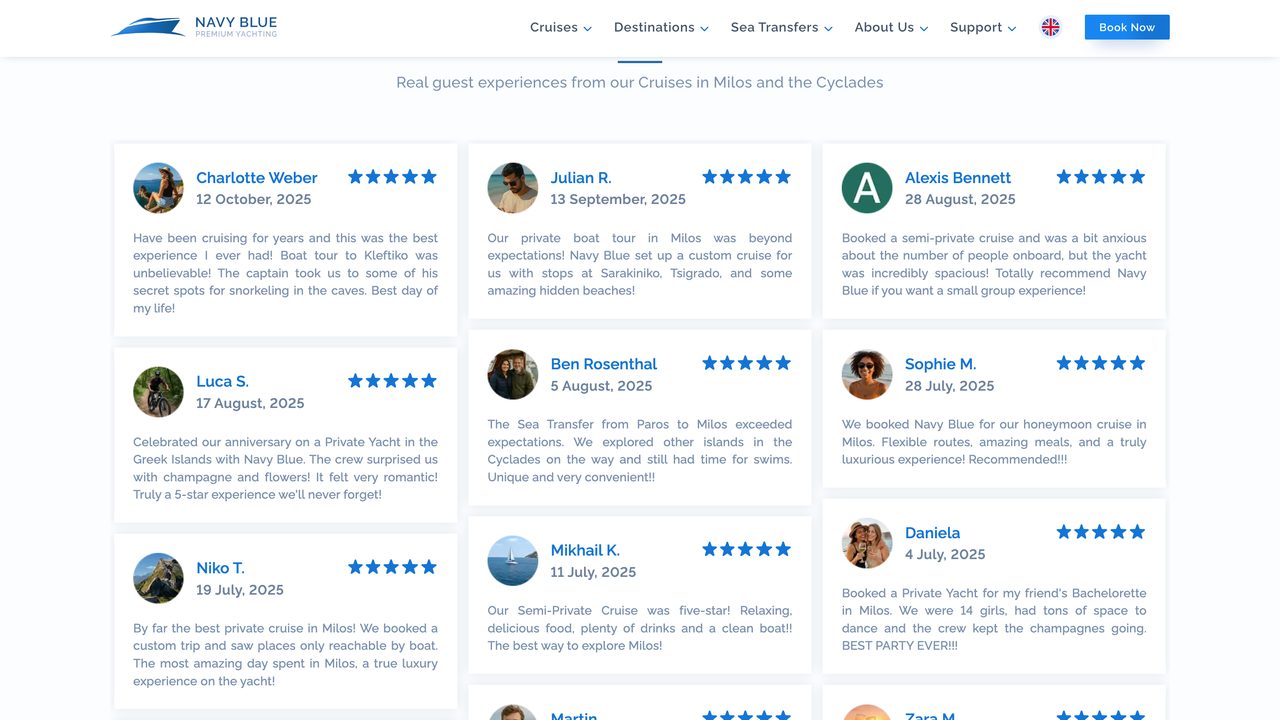
Task: Click the star rating on Luca S.'s review
Action: click(x=392, y=380)
